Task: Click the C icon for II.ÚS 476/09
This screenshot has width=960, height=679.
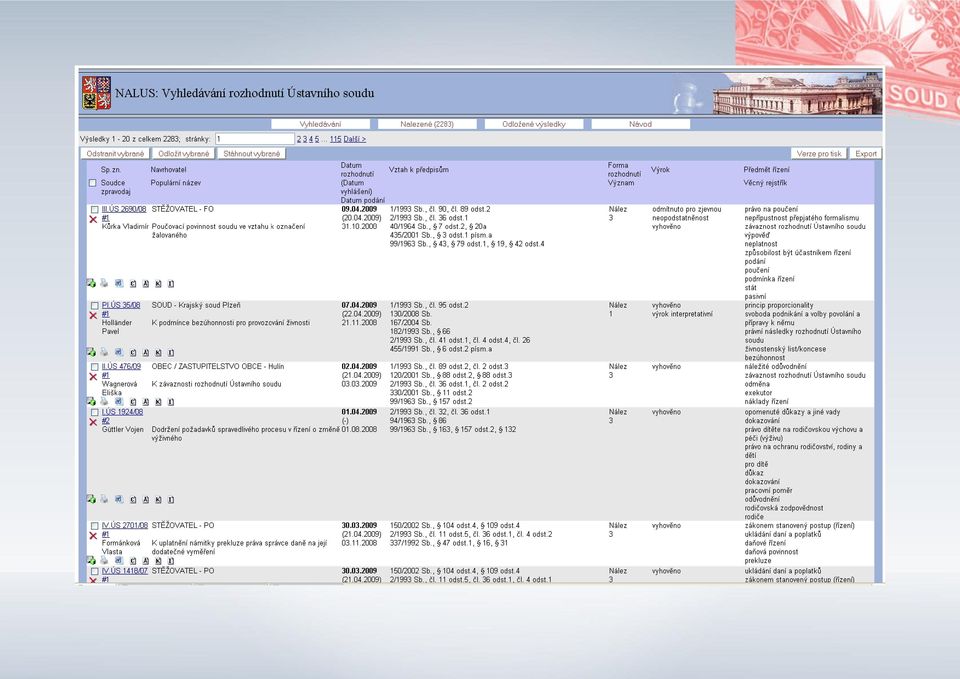Action: (x=133, y=402)
